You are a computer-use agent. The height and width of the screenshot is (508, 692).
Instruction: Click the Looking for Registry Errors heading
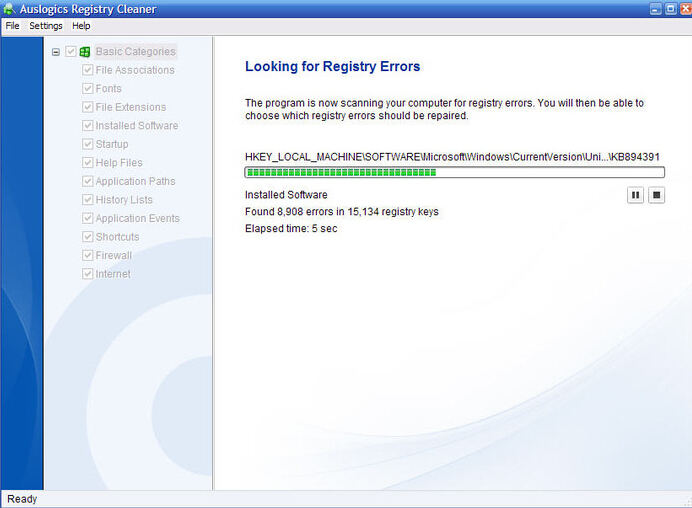(x=332, y=66)
